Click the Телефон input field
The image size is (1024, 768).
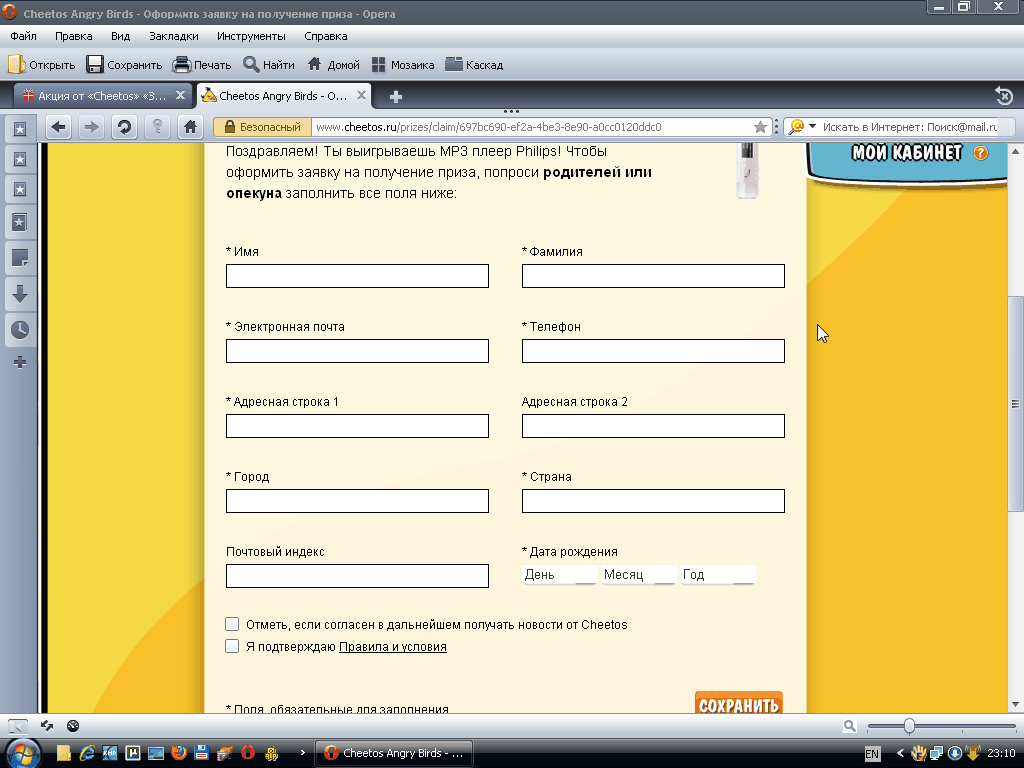pos(653,351)
